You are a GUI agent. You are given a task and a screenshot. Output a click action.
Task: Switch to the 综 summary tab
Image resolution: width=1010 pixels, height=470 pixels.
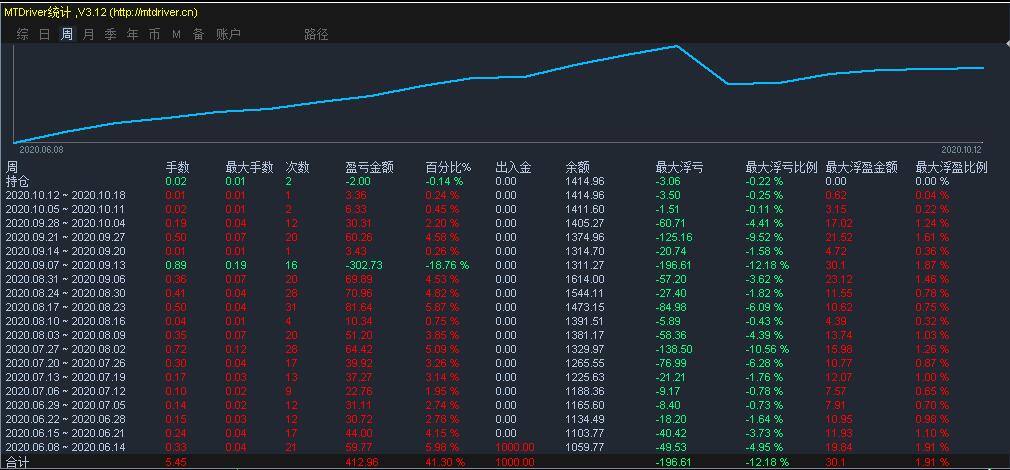(x=23, y=35)
